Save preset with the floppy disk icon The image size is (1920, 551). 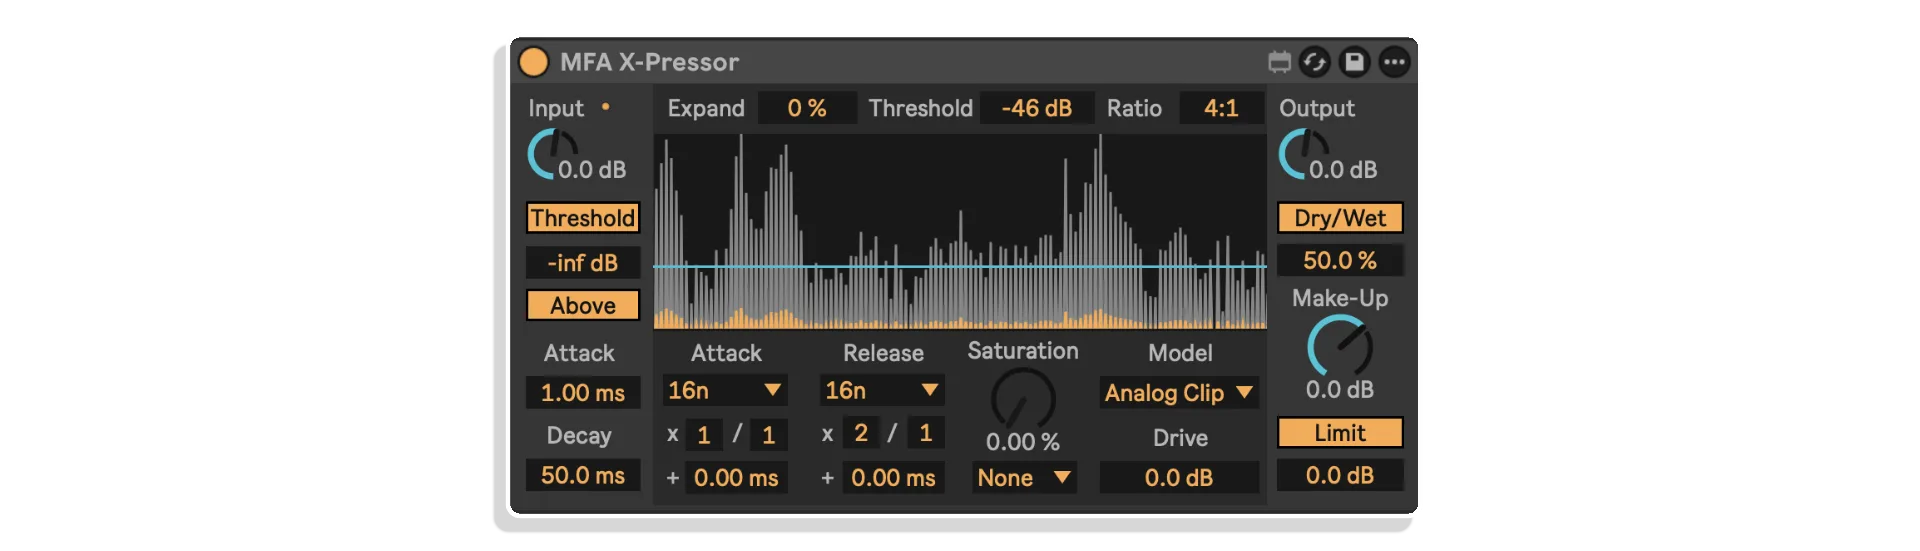point(1354,62)
